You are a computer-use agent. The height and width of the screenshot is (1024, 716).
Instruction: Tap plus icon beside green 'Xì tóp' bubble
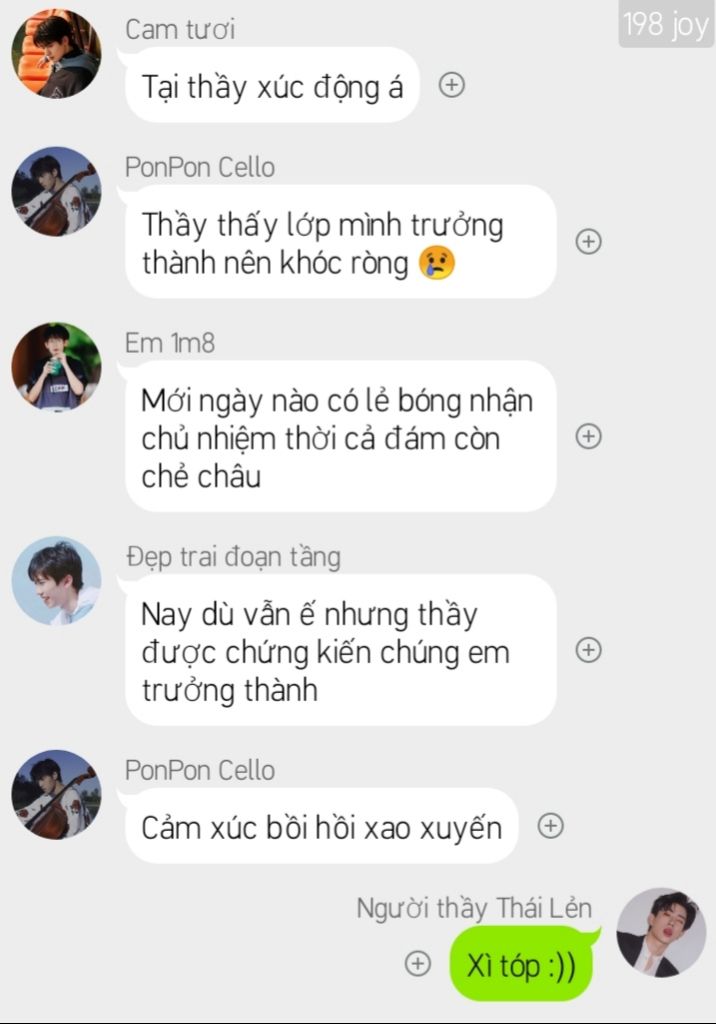(x=418, y=963)
